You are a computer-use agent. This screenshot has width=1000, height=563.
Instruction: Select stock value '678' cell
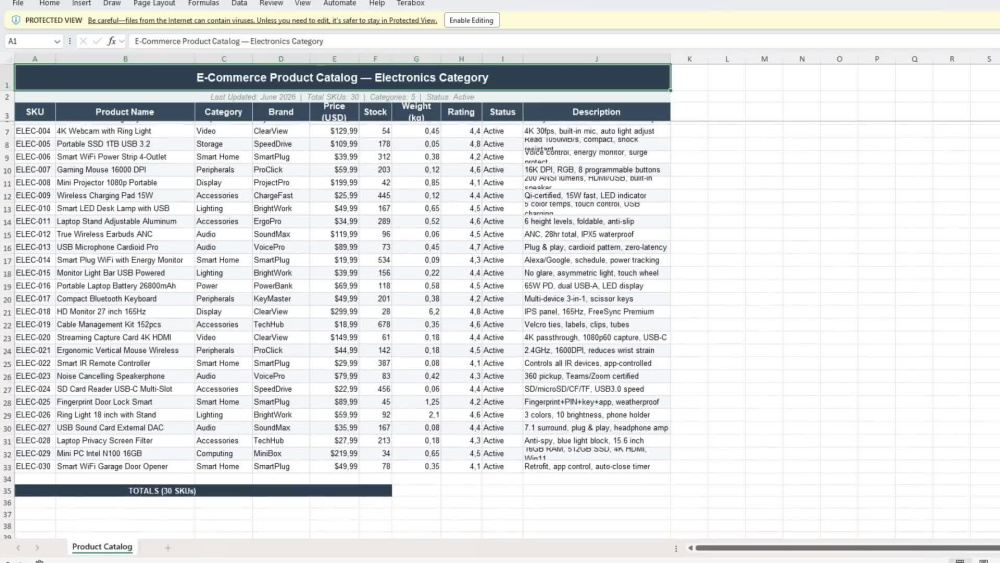[375, 325]
